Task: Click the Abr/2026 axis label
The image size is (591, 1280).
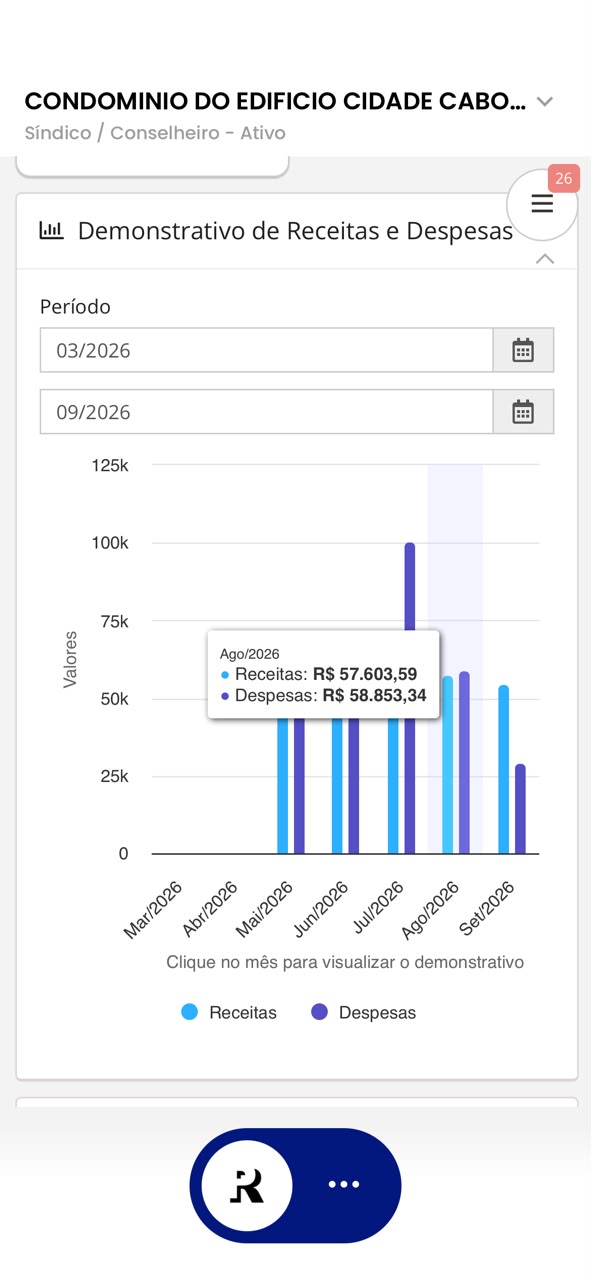Action: (x=211, y=908)
